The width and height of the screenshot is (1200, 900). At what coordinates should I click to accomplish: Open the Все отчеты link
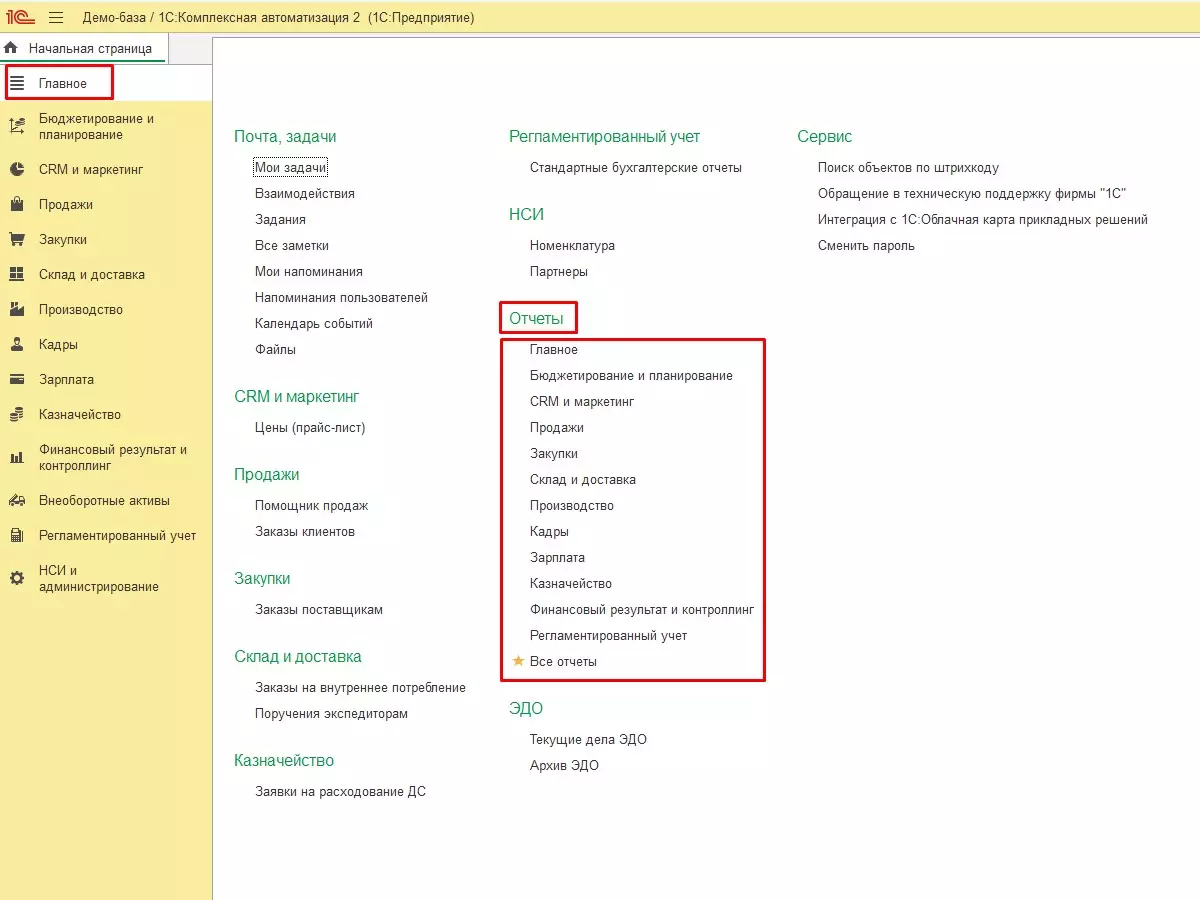click(563, 662)
